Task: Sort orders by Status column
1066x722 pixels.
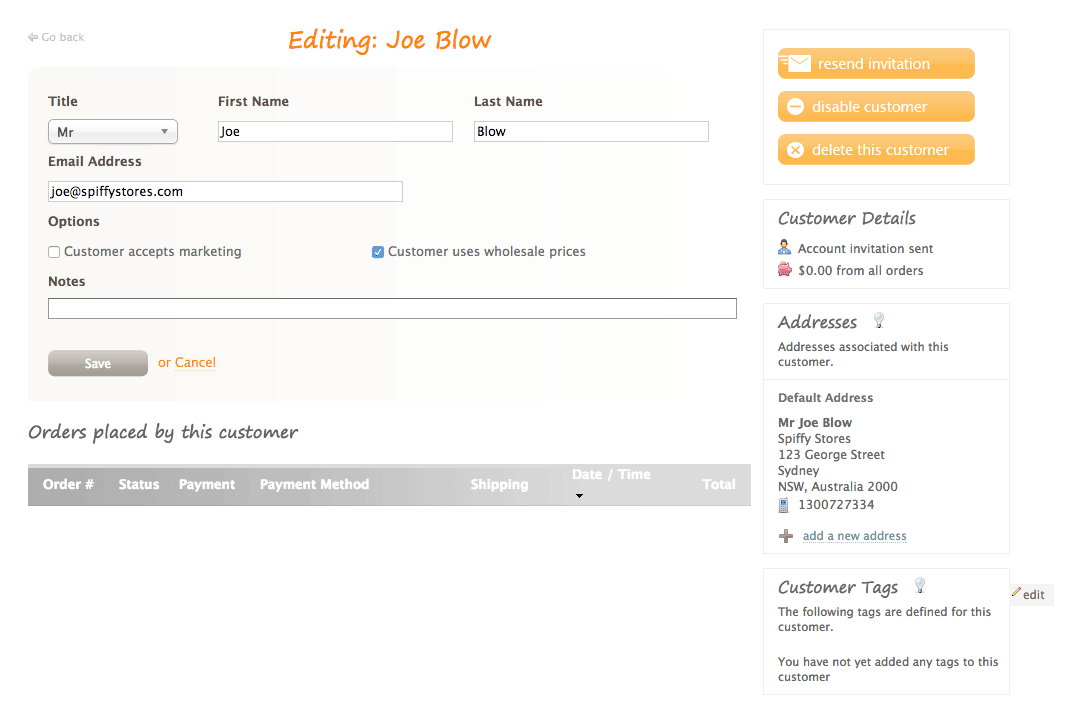Action: [x=139, y=485]
